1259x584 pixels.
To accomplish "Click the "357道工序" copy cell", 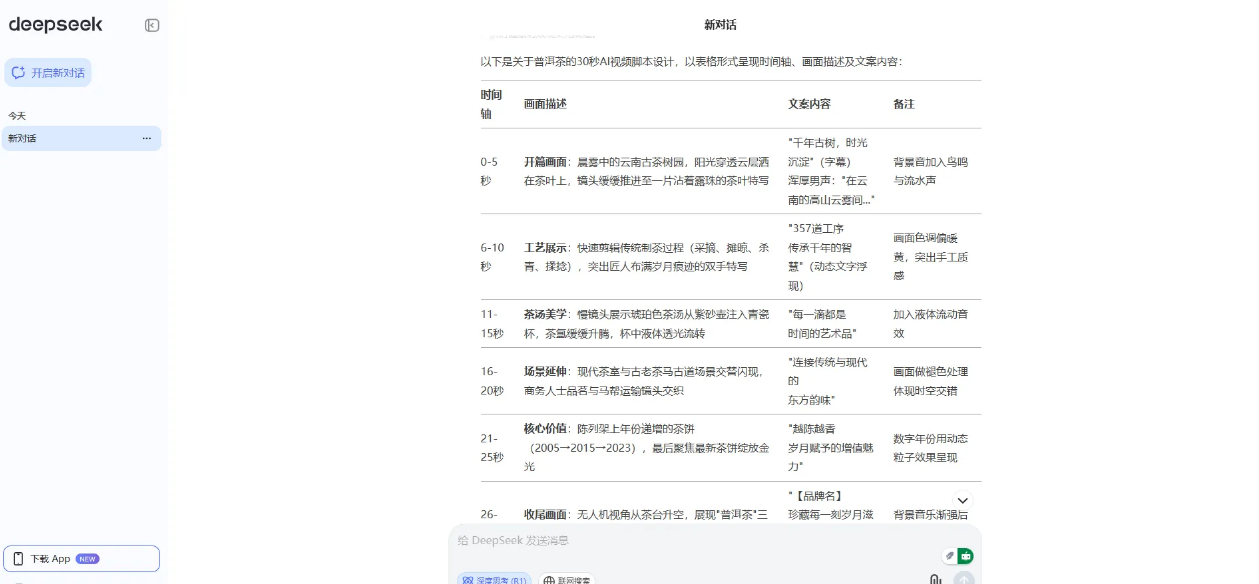I will [x=829, y=257].
